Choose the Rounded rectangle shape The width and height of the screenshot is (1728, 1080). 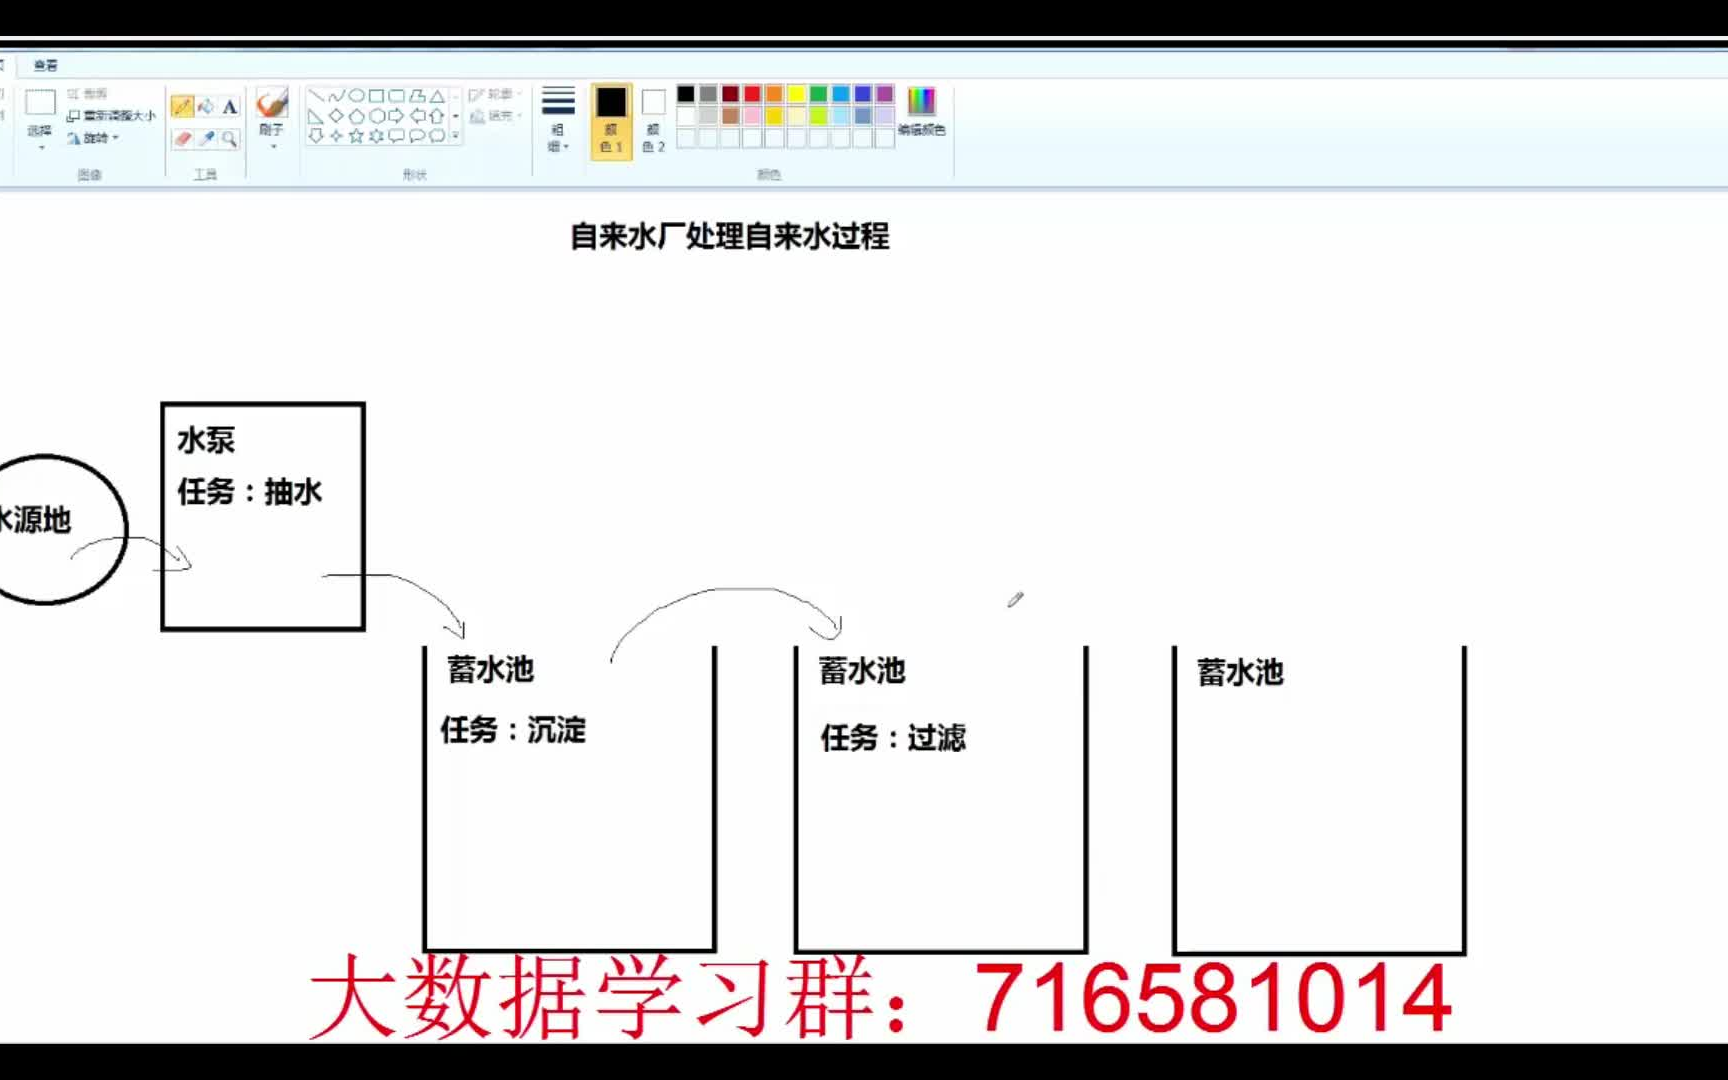[x=396, y=96]
